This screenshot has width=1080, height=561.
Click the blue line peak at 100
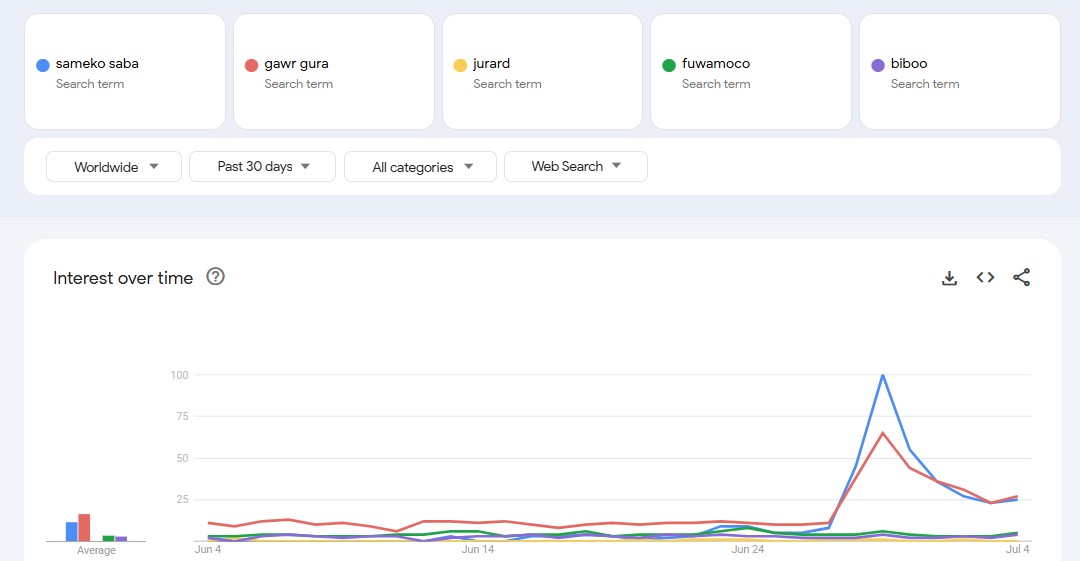click(x=882, y=375)
